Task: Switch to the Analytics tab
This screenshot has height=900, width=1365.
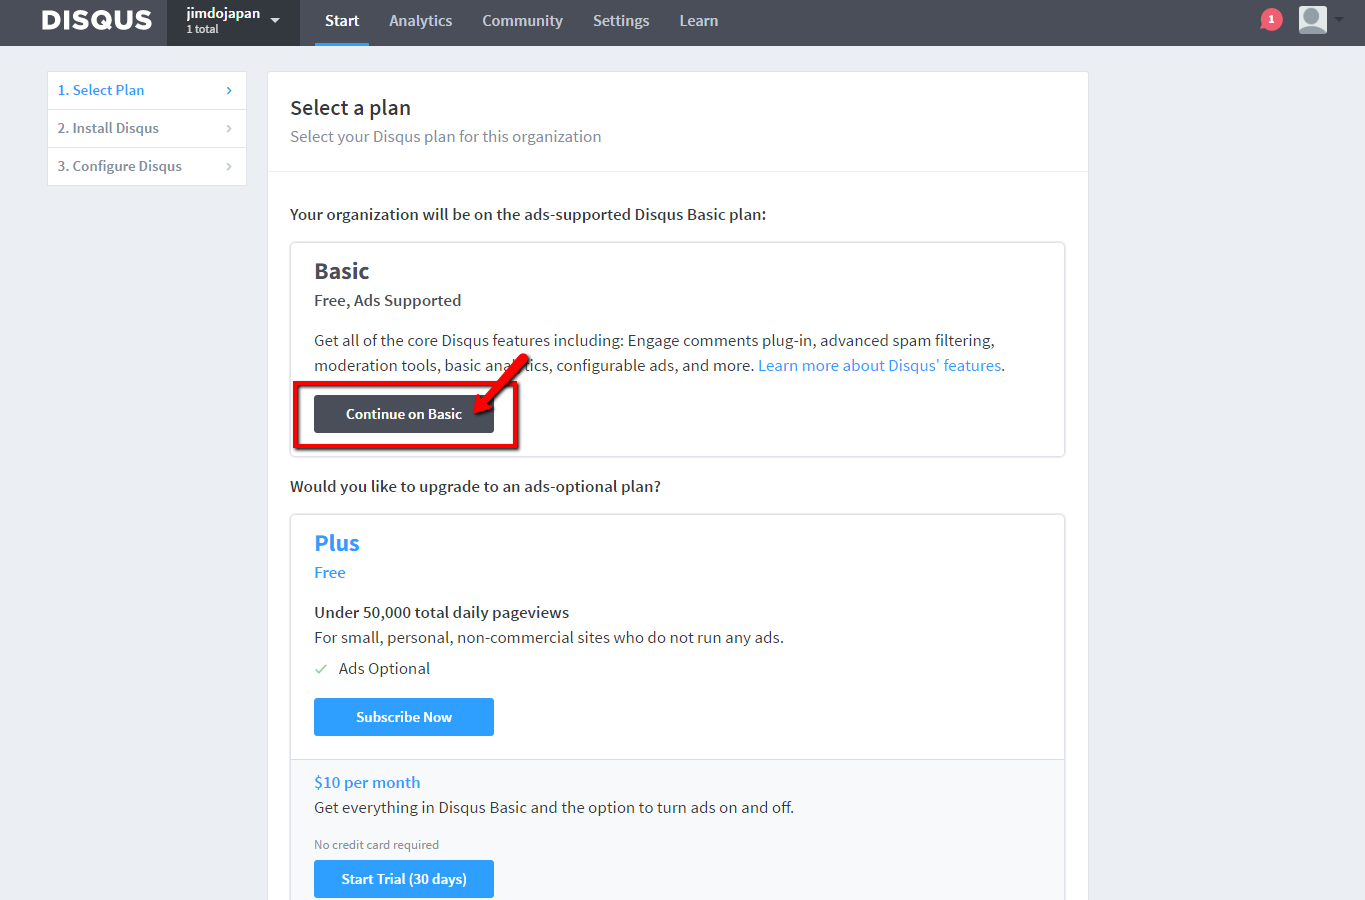Action: point(420,20)
